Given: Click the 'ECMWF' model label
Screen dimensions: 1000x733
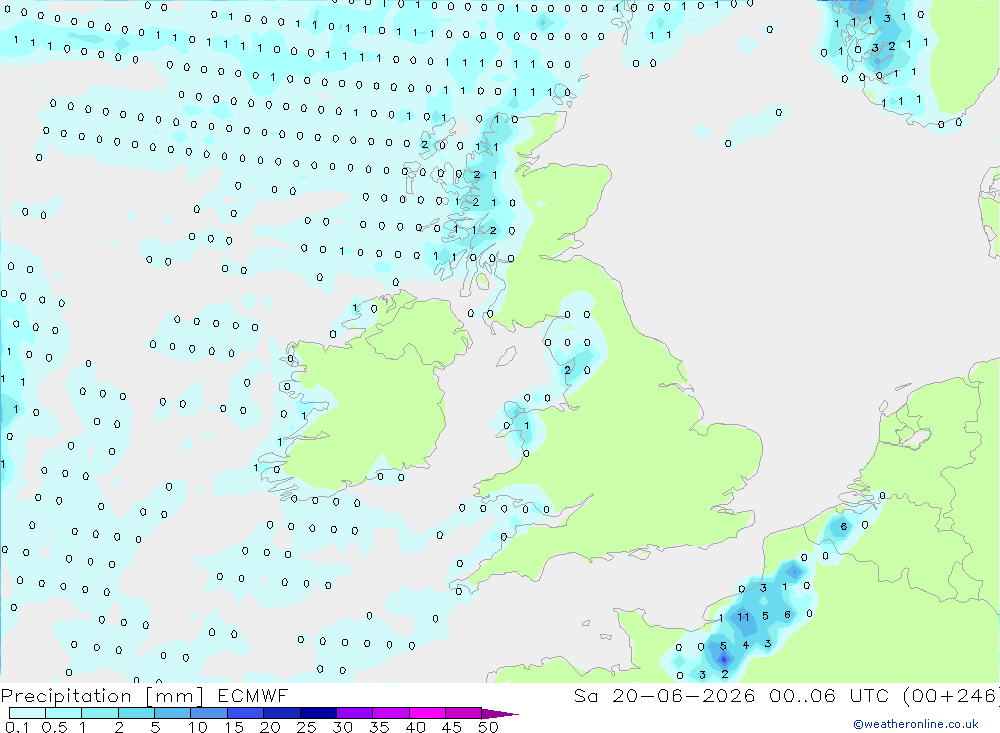Looking at the screenshot, I should [253, 696].
